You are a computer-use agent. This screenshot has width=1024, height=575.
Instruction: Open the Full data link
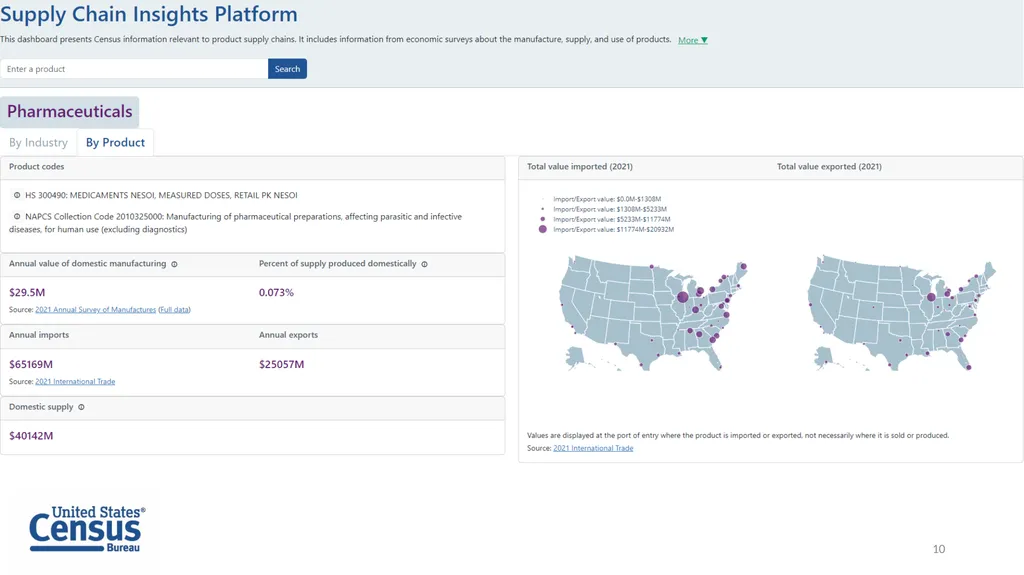click(174, 310)
